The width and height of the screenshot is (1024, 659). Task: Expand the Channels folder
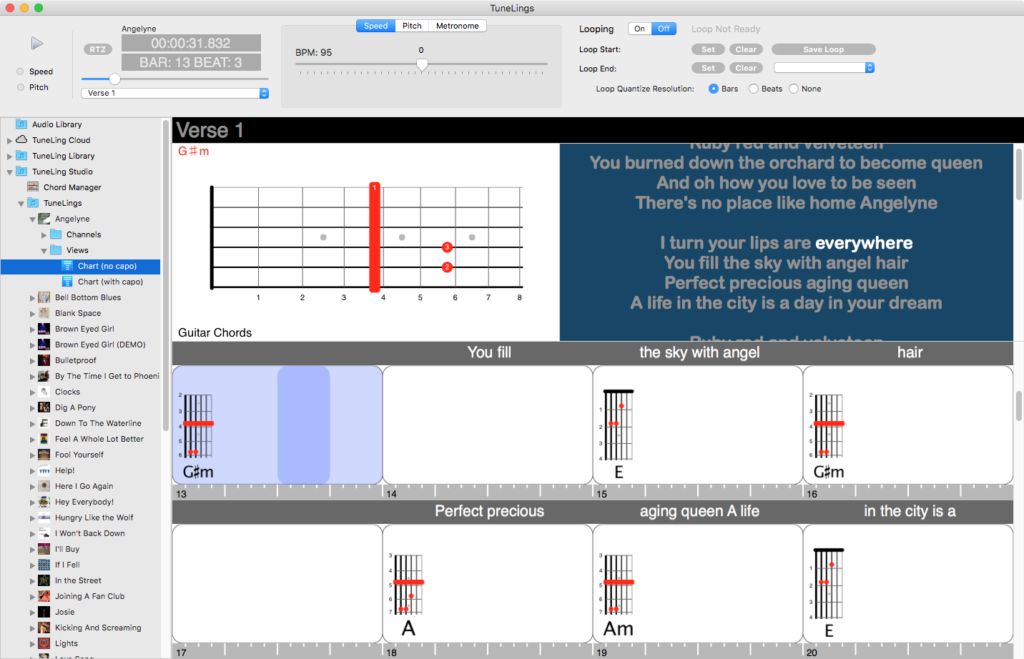pyautogui.click(x=44, y=235)
